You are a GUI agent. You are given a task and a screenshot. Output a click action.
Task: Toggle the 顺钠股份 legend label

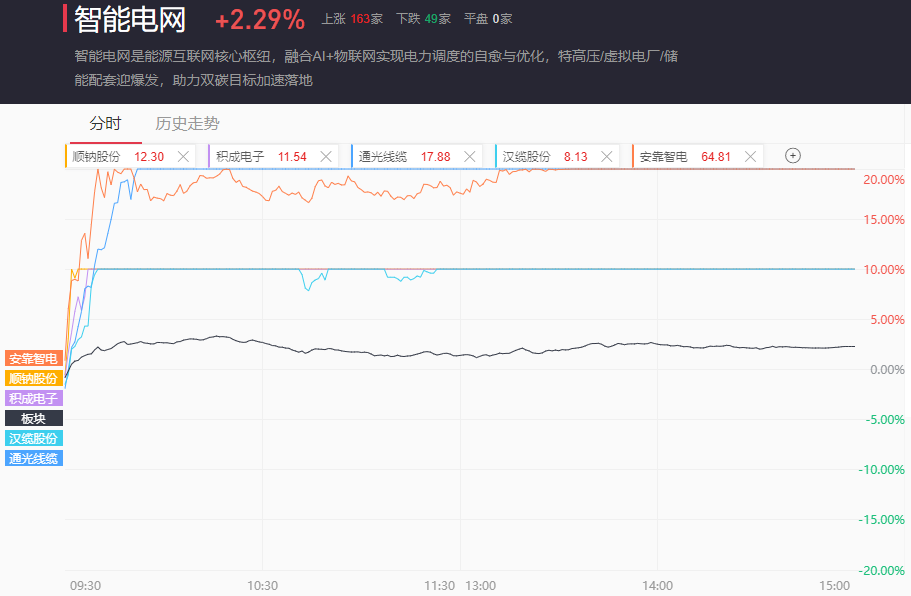click(34, 378)
